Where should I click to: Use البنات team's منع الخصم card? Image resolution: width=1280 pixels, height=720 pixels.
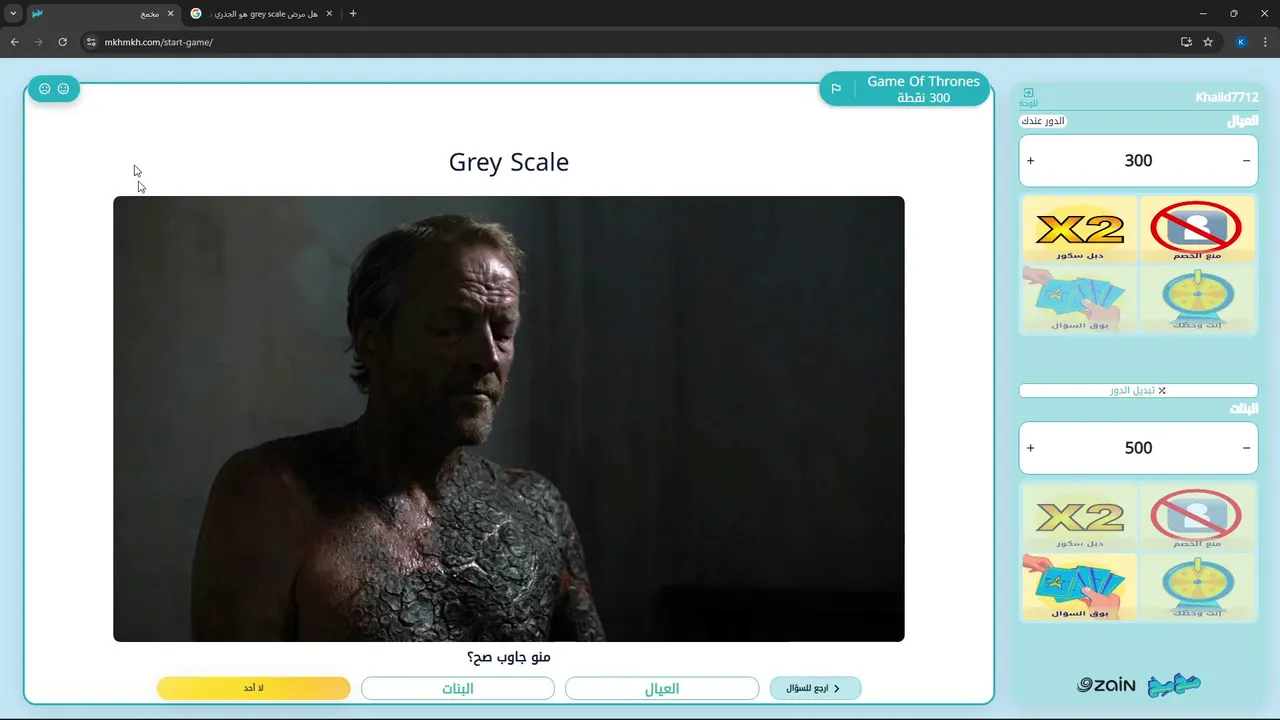pyautogui.click(x=1197, y=517)
